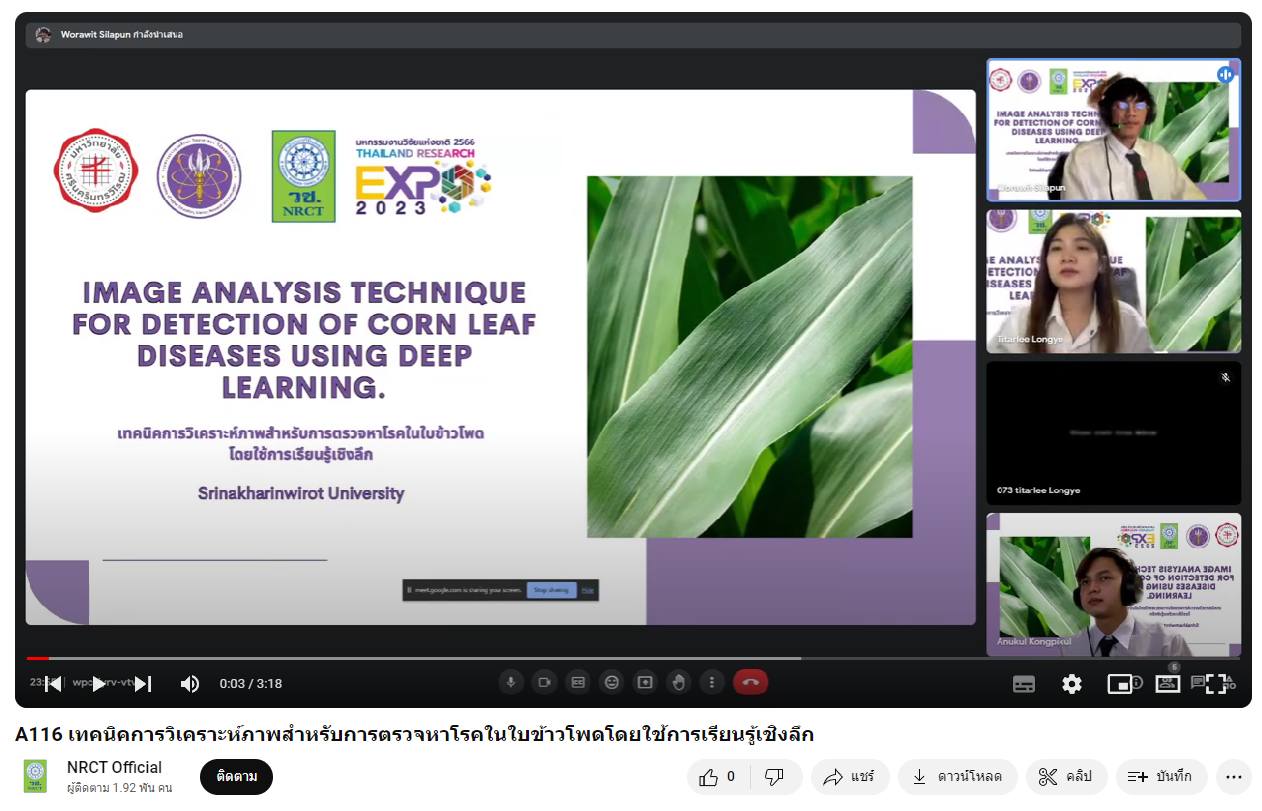Skip to the next video
The height and width of the screenshot is (811, 1262).
(x=143, y=684)
